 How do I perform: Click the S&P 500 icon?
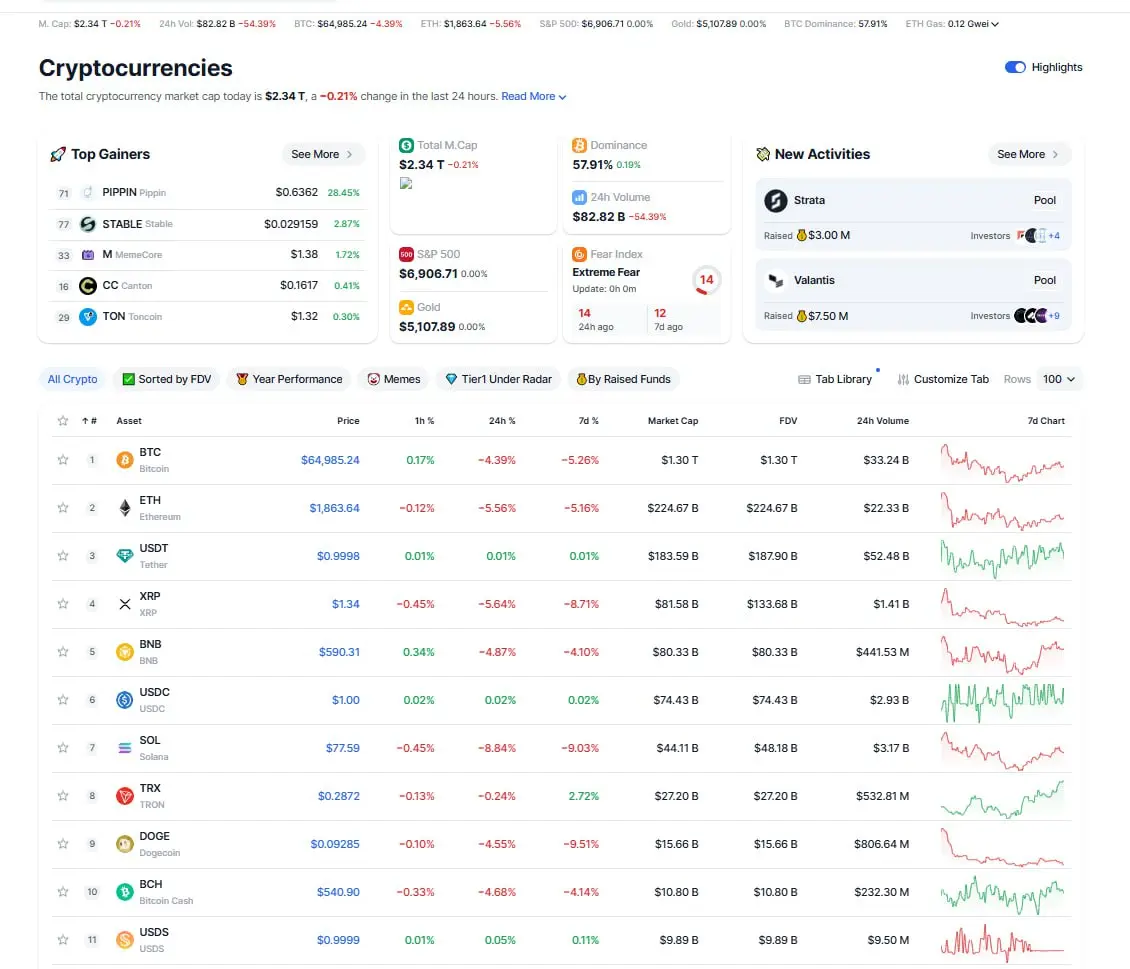click(406, 254)
